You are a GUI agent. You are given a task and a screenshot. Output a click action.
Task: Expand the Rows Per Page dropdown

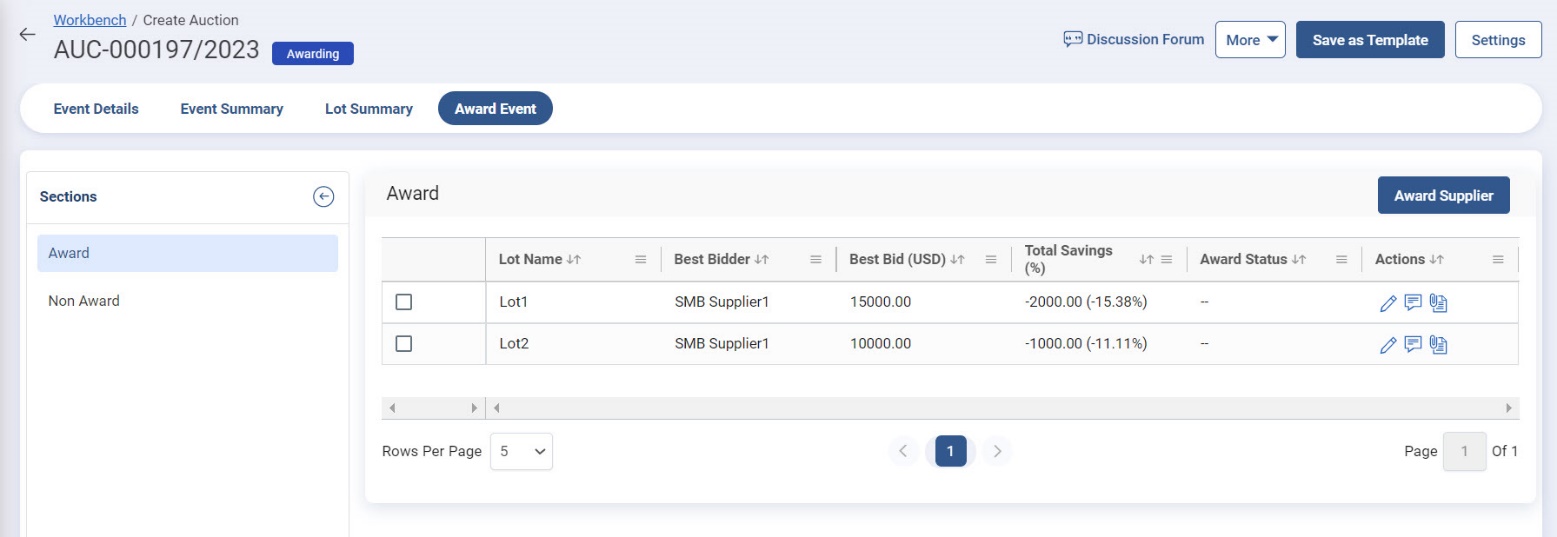521,452
